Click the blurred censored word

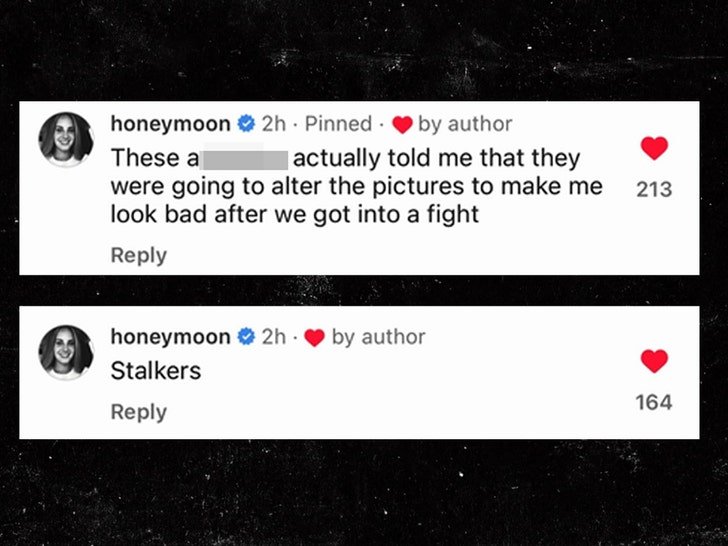point(245,159)
